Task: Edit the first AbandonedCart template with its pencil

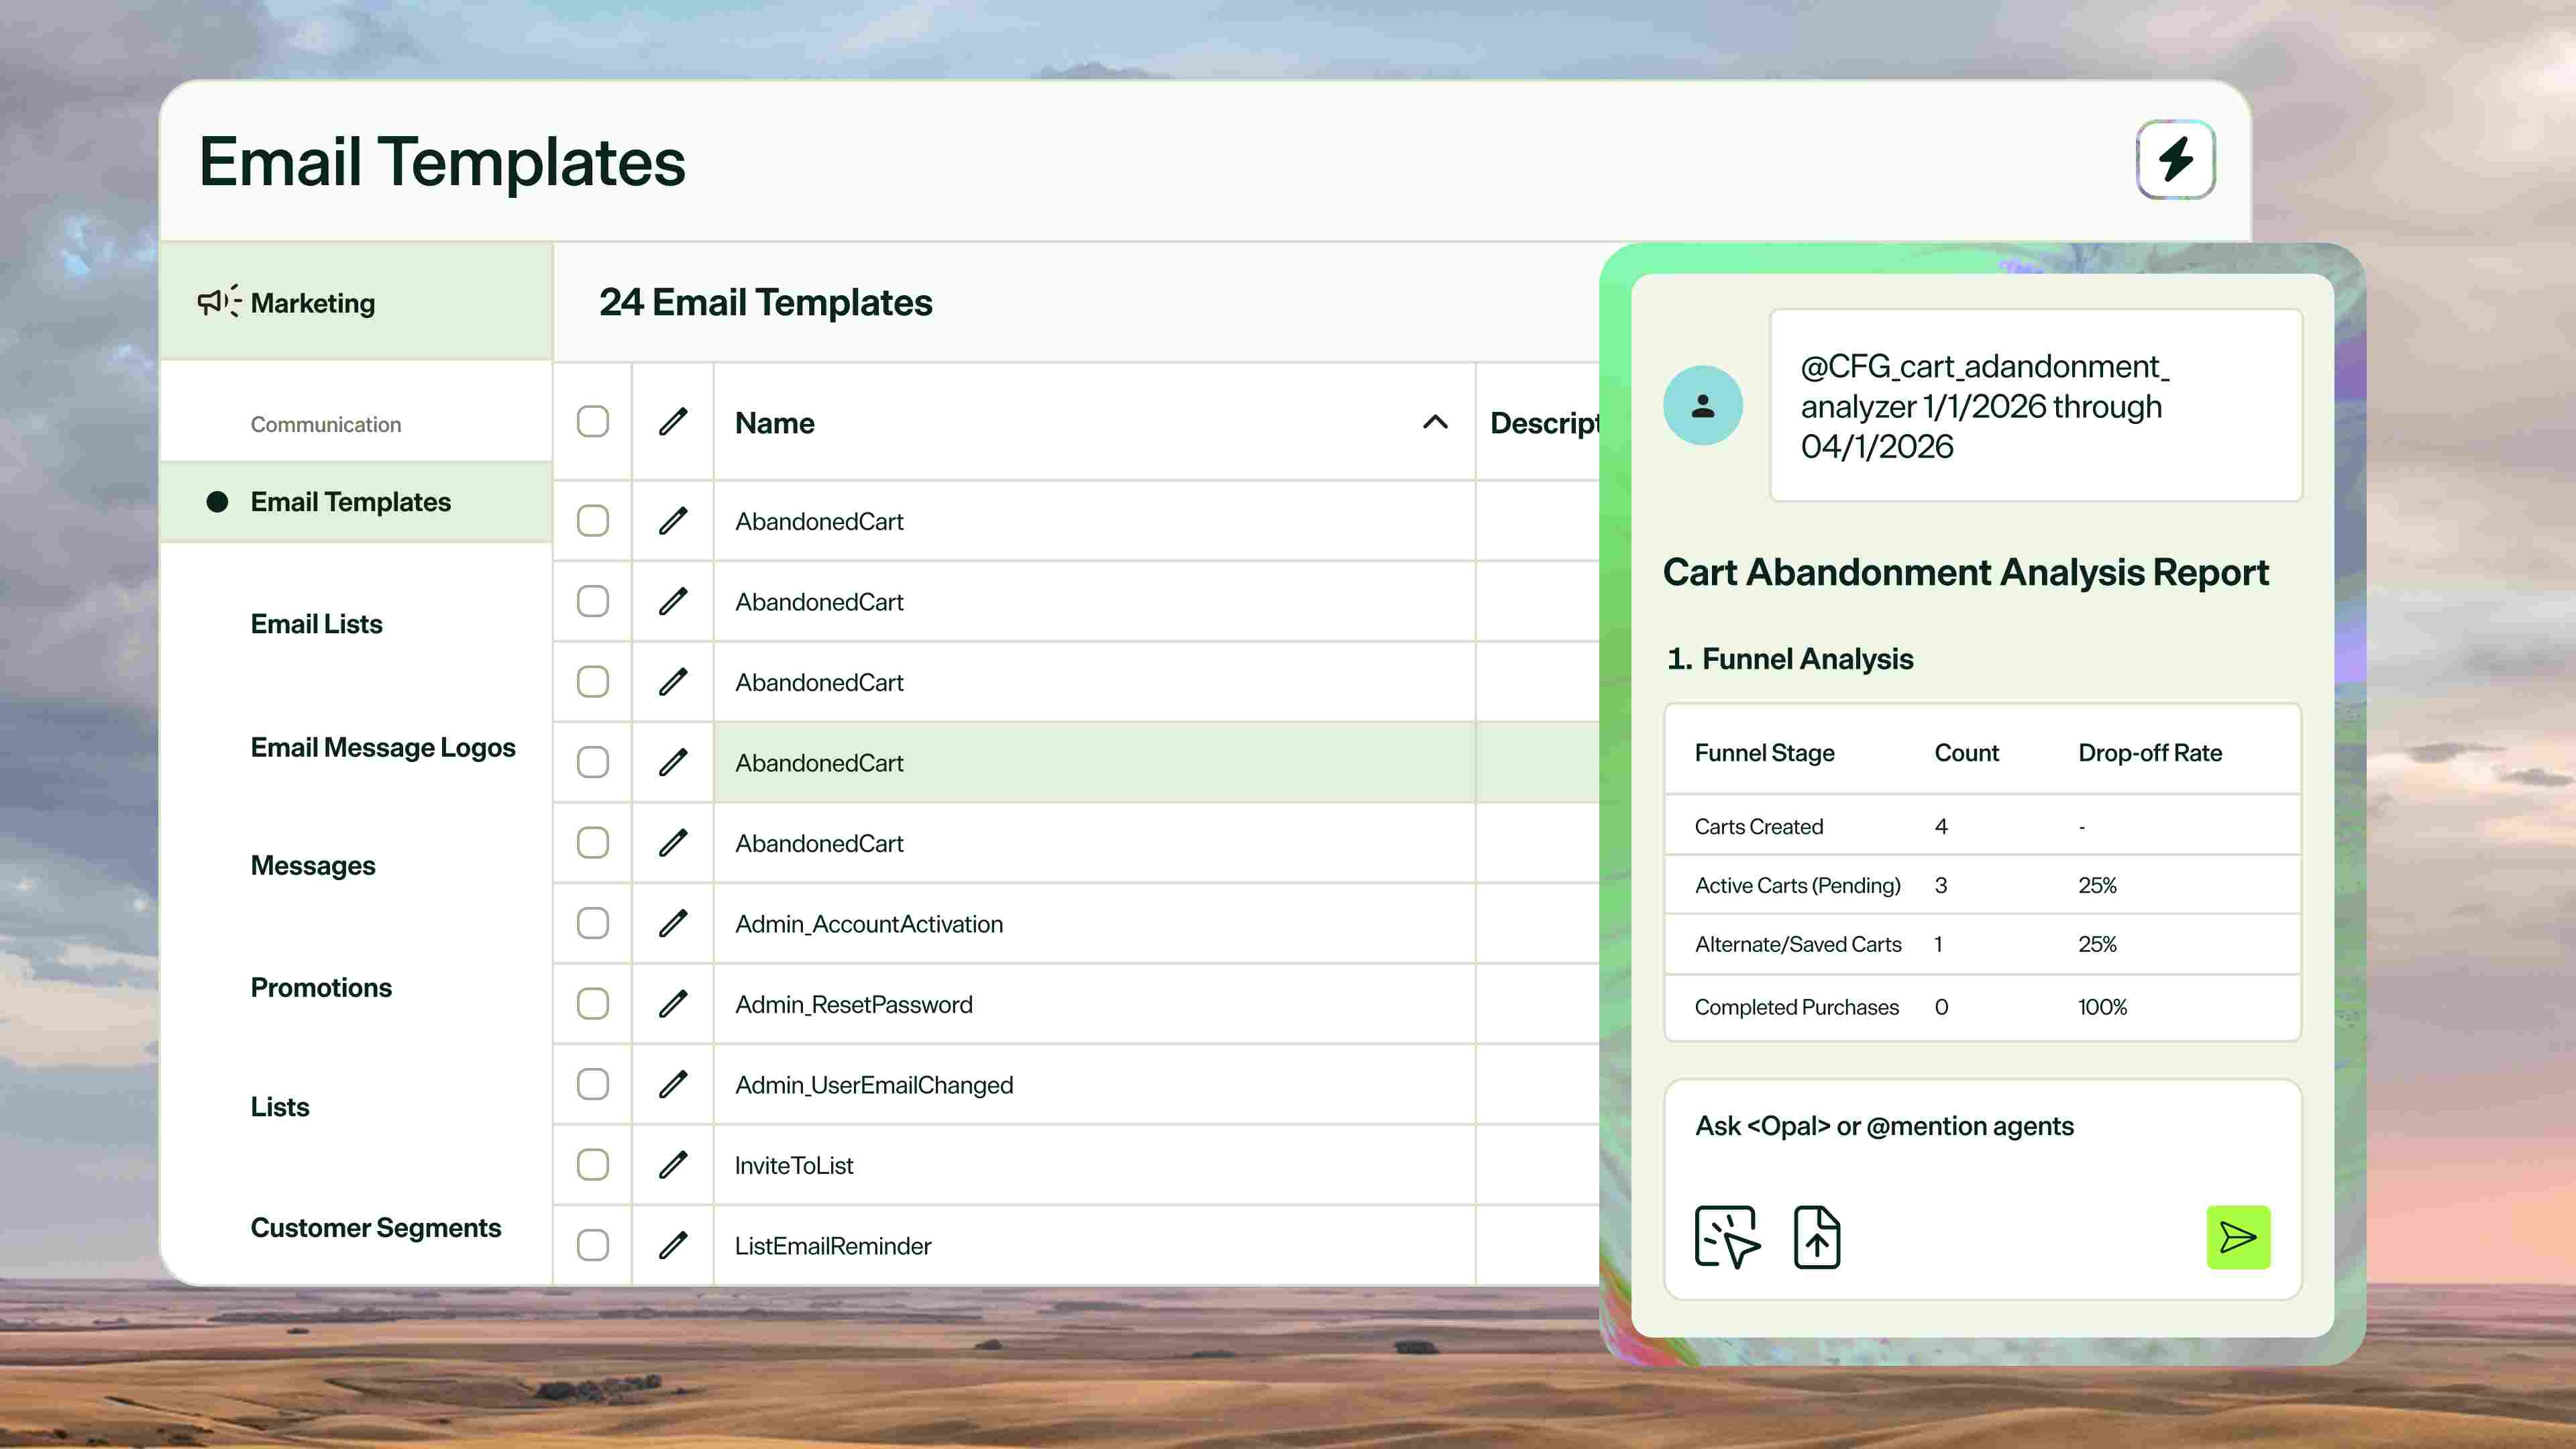Action: click(x=673, y=521)
